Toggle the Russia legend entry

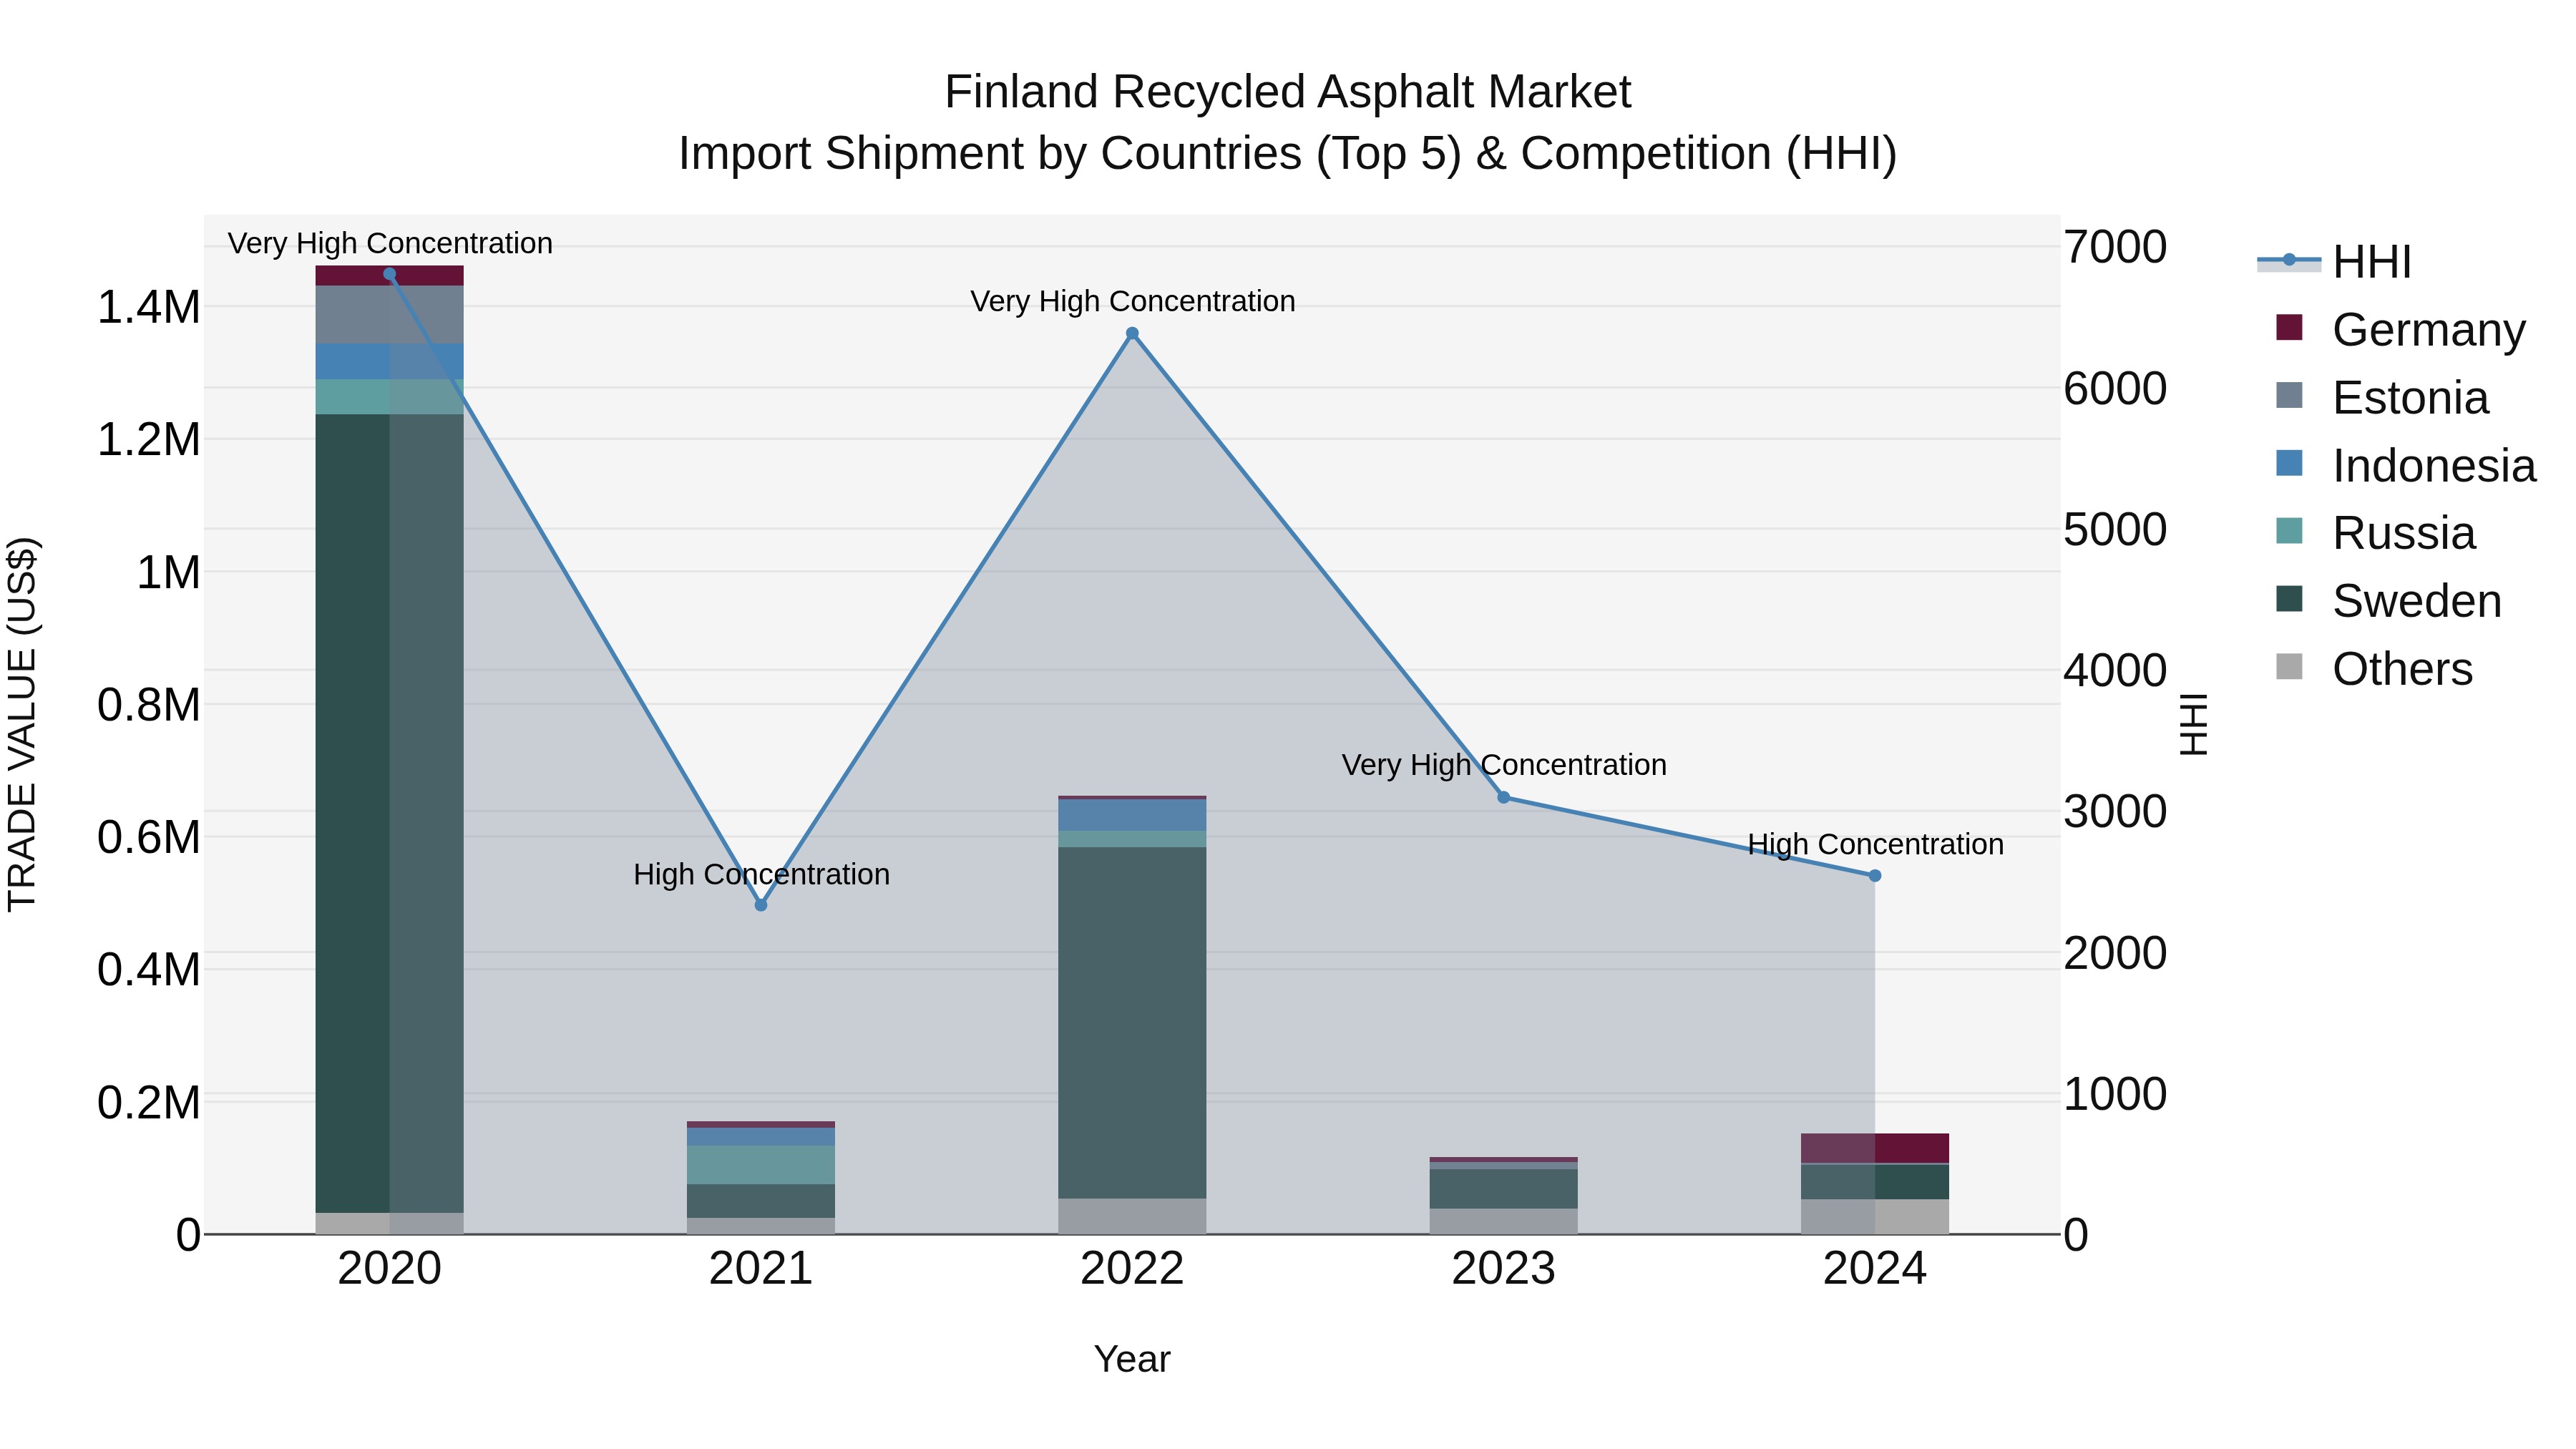click(x=2376, y=533)
